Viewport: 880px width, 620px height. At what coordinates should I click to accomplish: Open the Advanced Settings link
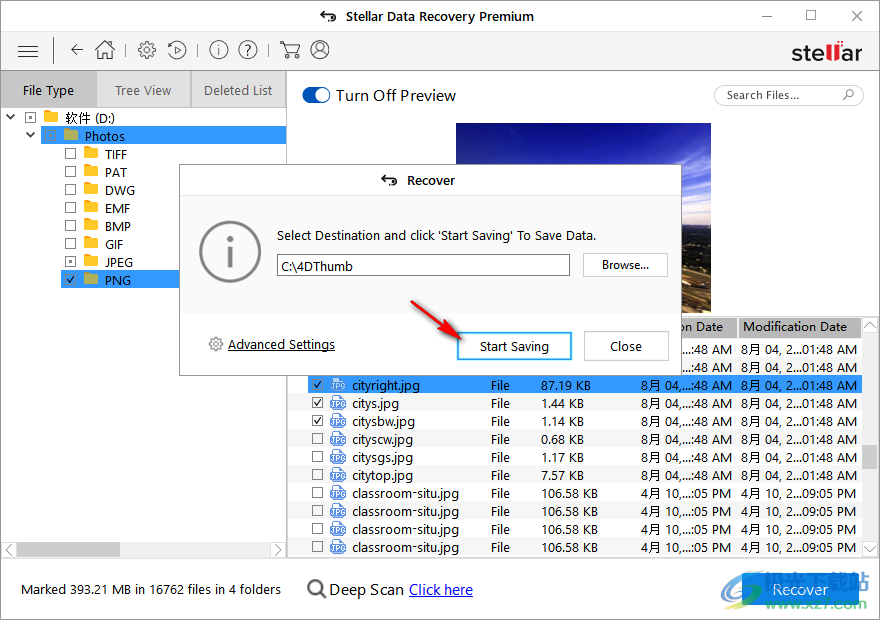tap(281, 344)
